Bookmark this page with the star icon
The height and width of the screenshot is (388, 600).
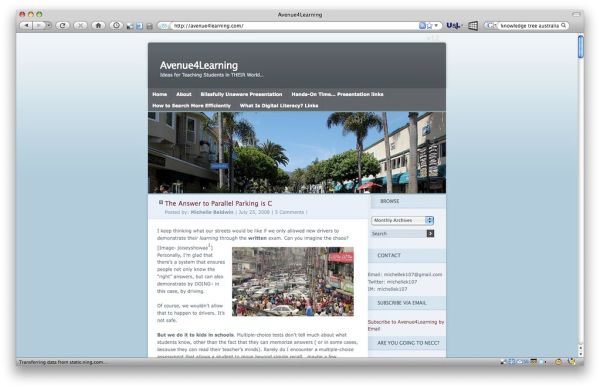[429, 26]
